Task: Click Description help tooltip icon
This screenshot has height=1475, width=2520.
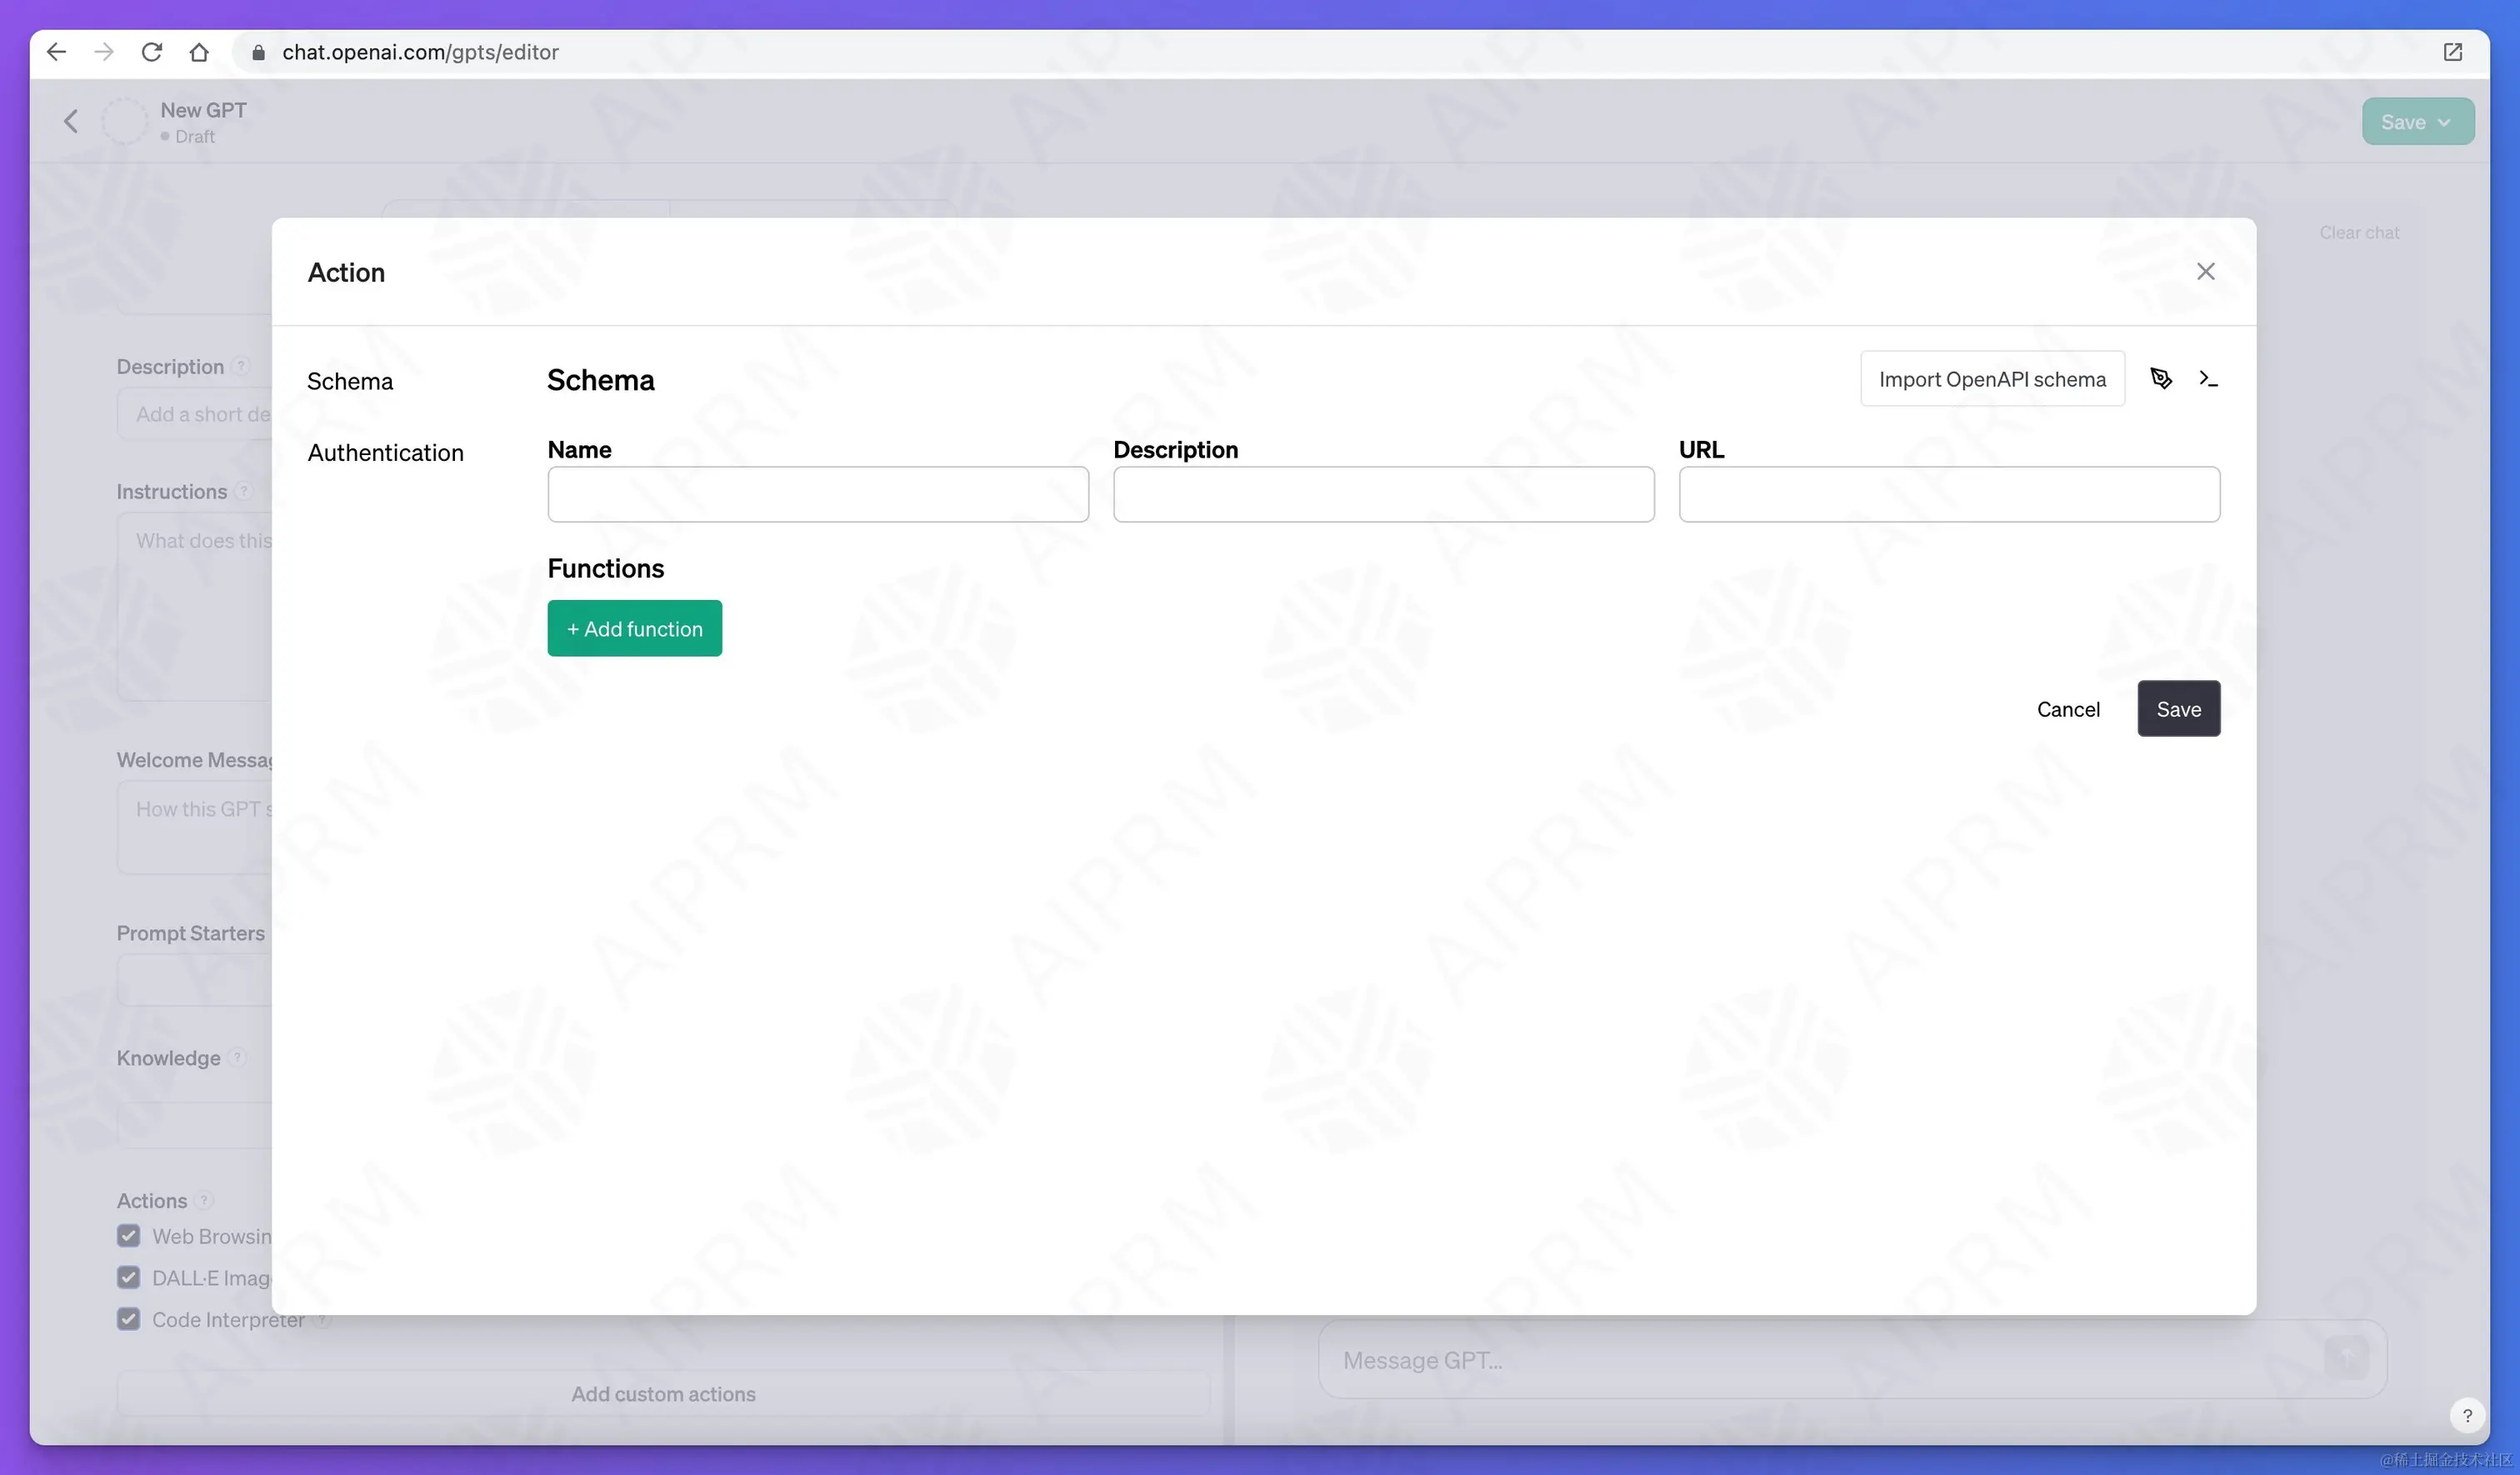Action: pyautogui.click(x=240, y=366)
